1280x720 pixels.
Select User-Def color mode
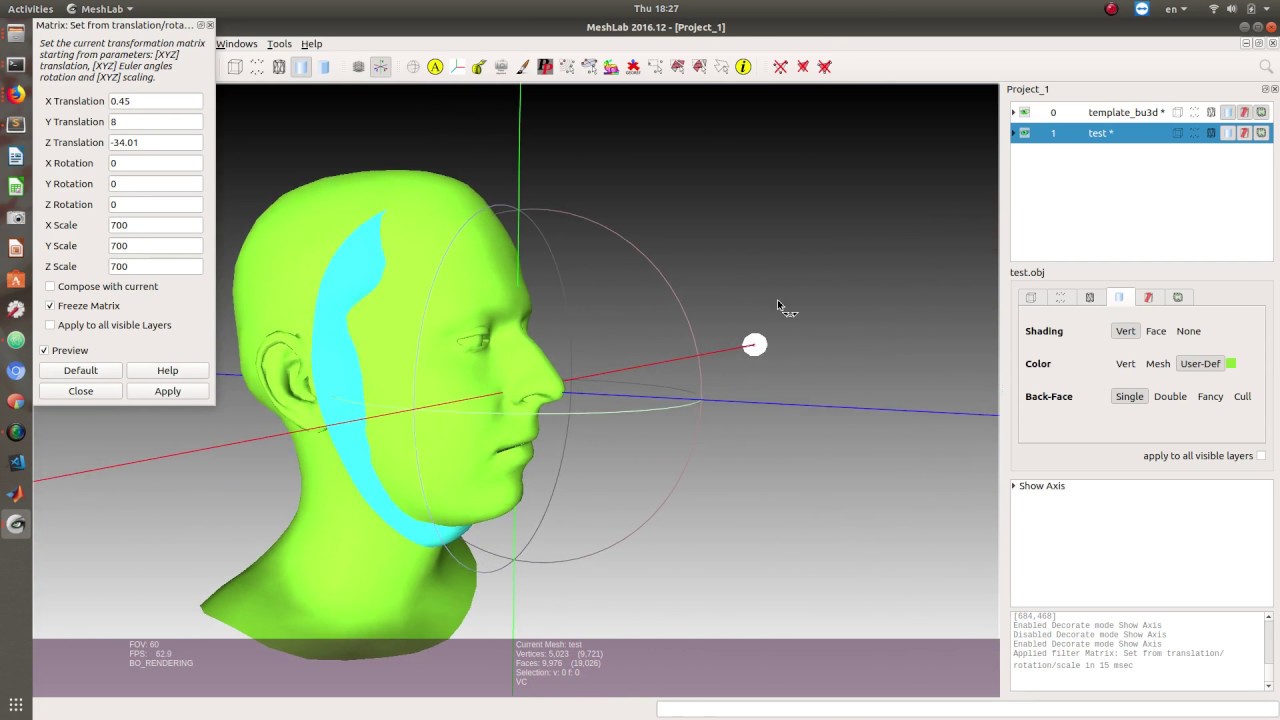[1200, 364]
